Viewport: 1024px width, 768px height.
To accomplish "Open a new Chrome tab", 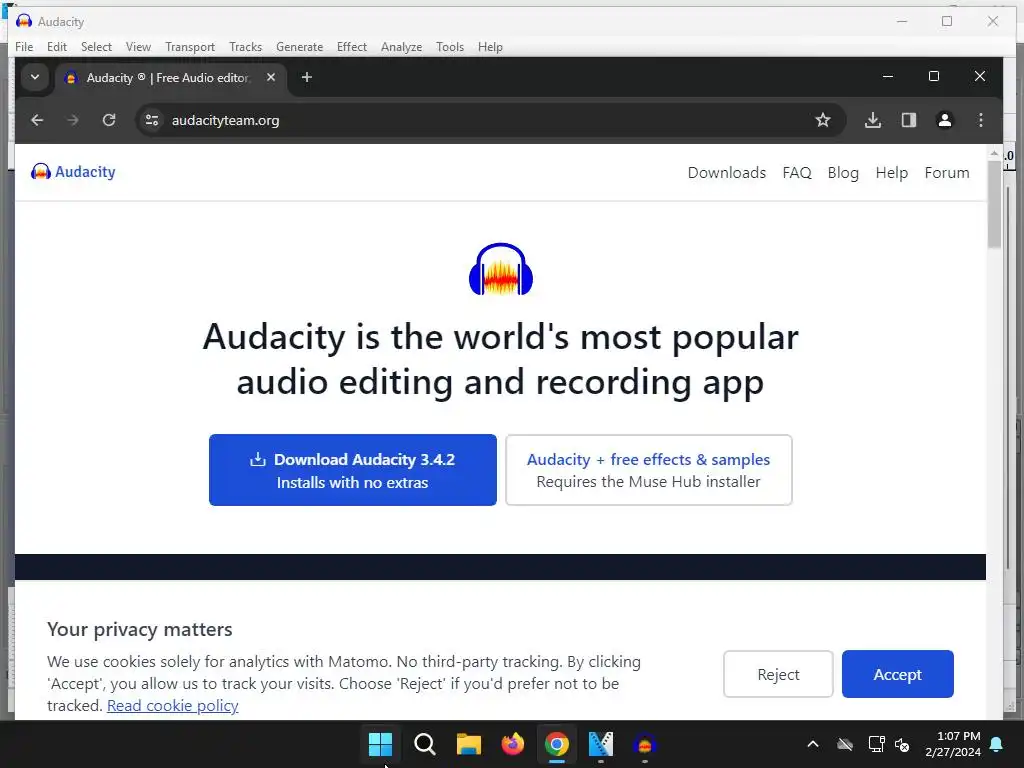I will click(x=306, y=77).
